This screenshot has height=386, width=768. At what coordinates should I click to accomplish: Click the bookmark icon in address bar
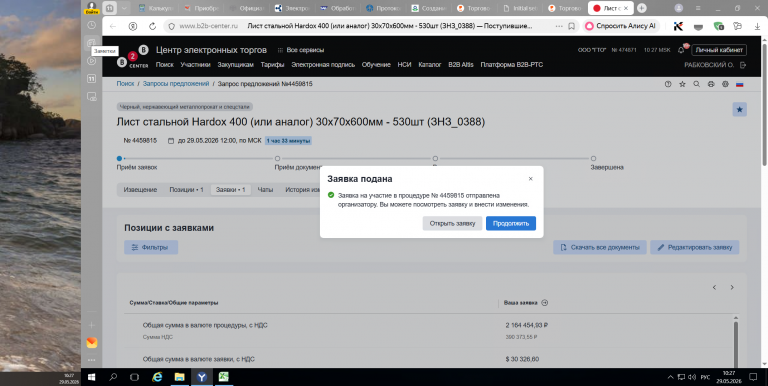click(x=571, y=26)
